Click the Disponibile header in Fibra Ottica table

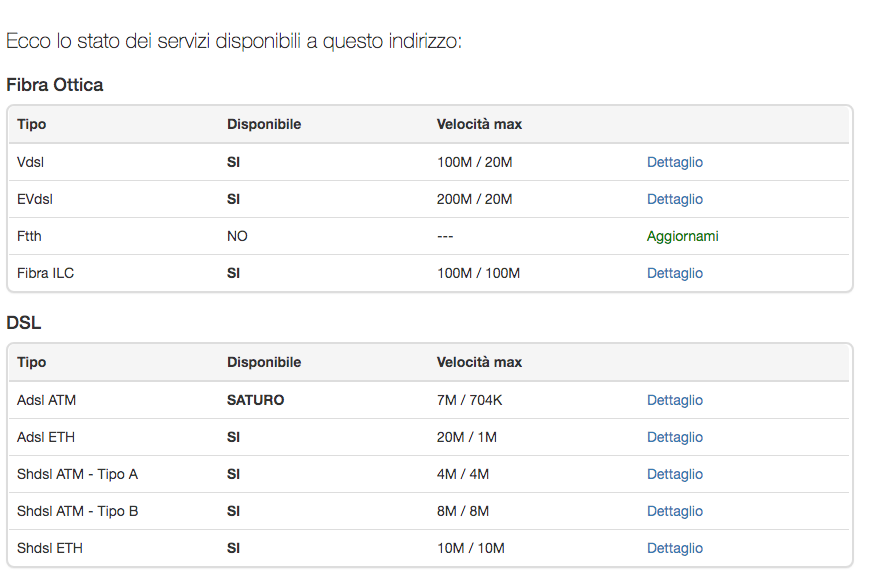click(x=264, y=125)
